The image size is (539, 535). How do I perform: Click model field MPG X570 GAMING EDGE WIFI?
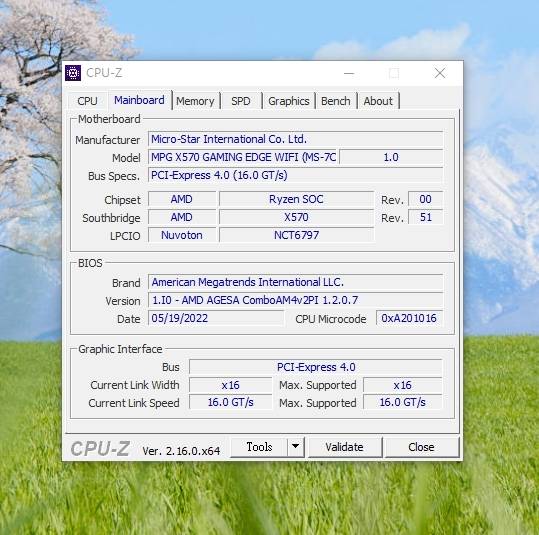(x=243, y=157)
